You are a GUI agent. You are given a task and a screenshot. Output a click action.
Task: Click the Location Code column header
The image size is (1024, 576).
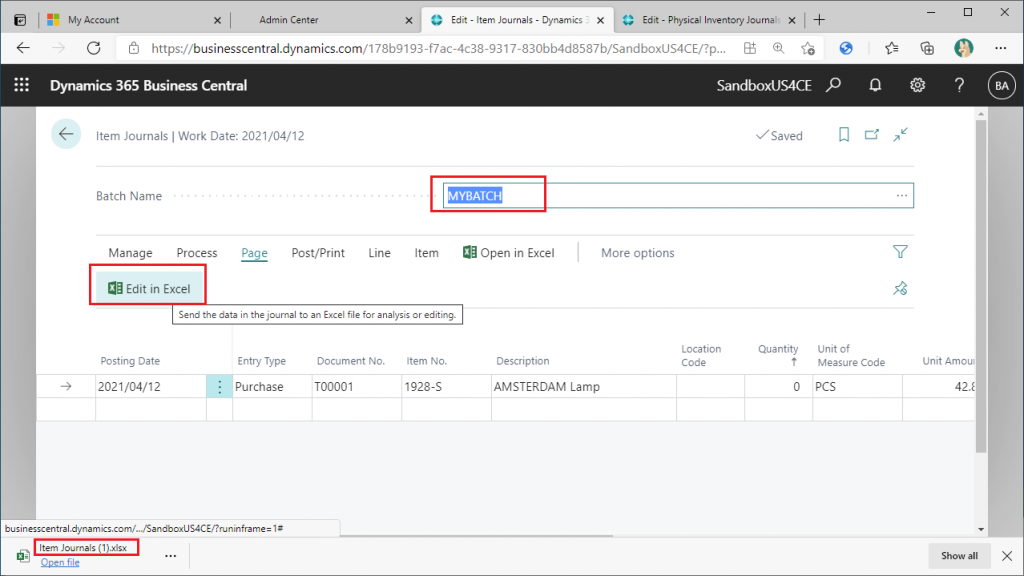point(701,355)
